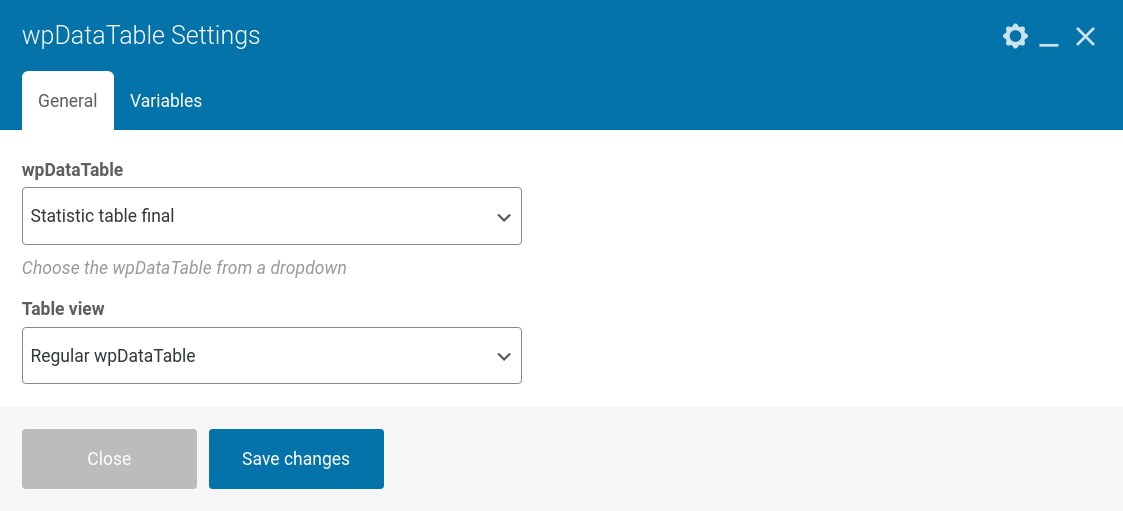Viewport: 1123px width, 511px height.
Task: Switch to the Variables tab
Action: point(166,100)
